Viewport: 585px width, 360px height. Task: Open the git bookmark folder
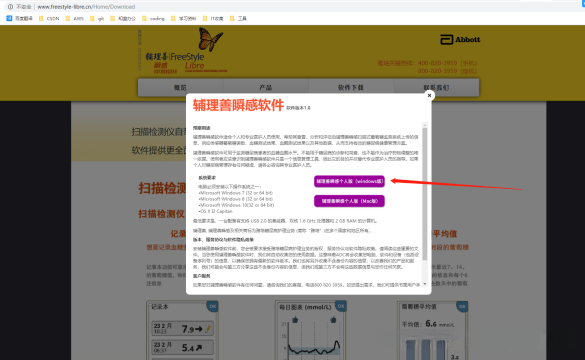point(97,18)
